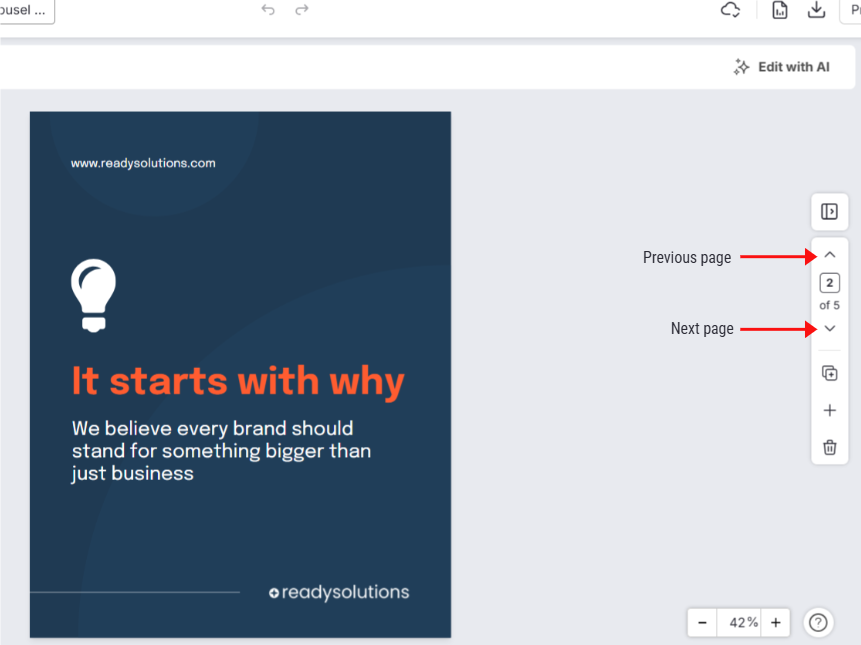Click the download icon
Viewport: 861px width, 645px height.
coord(816,10)
